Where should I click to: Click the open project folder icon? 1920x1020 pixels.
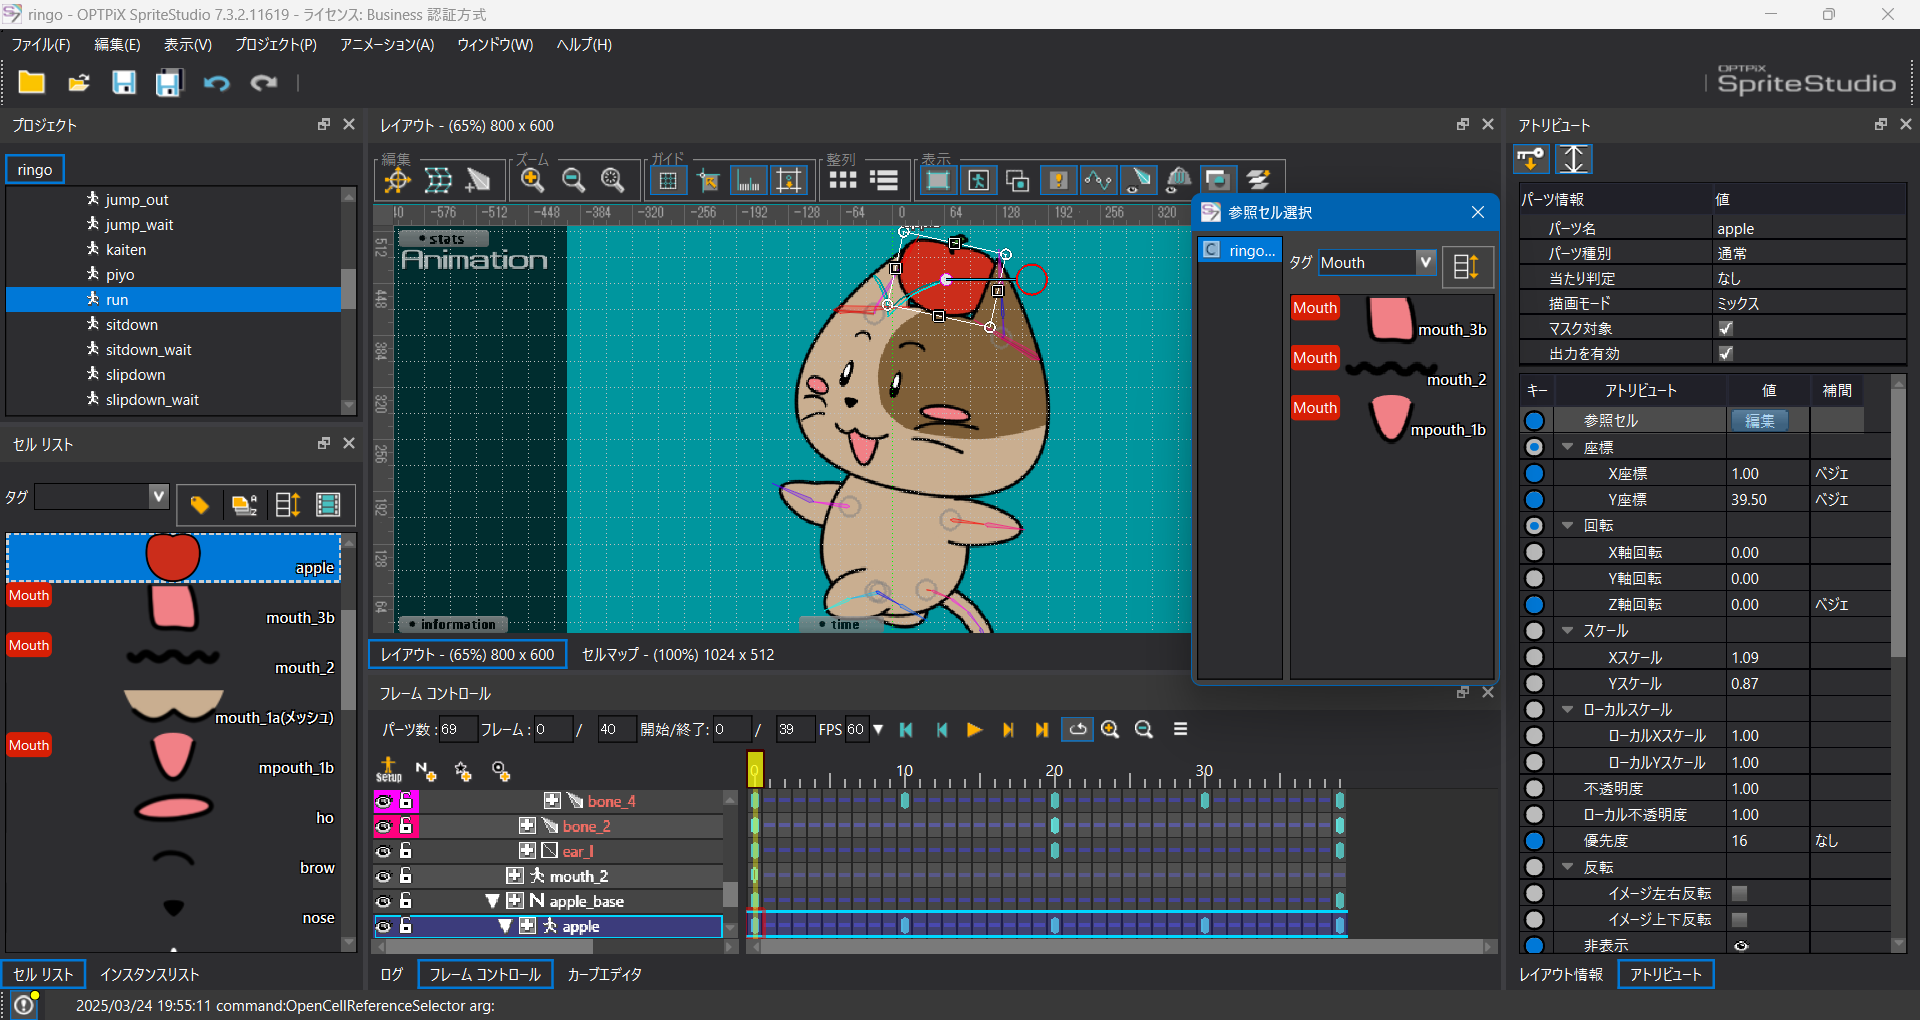click(x=79, y=83)
